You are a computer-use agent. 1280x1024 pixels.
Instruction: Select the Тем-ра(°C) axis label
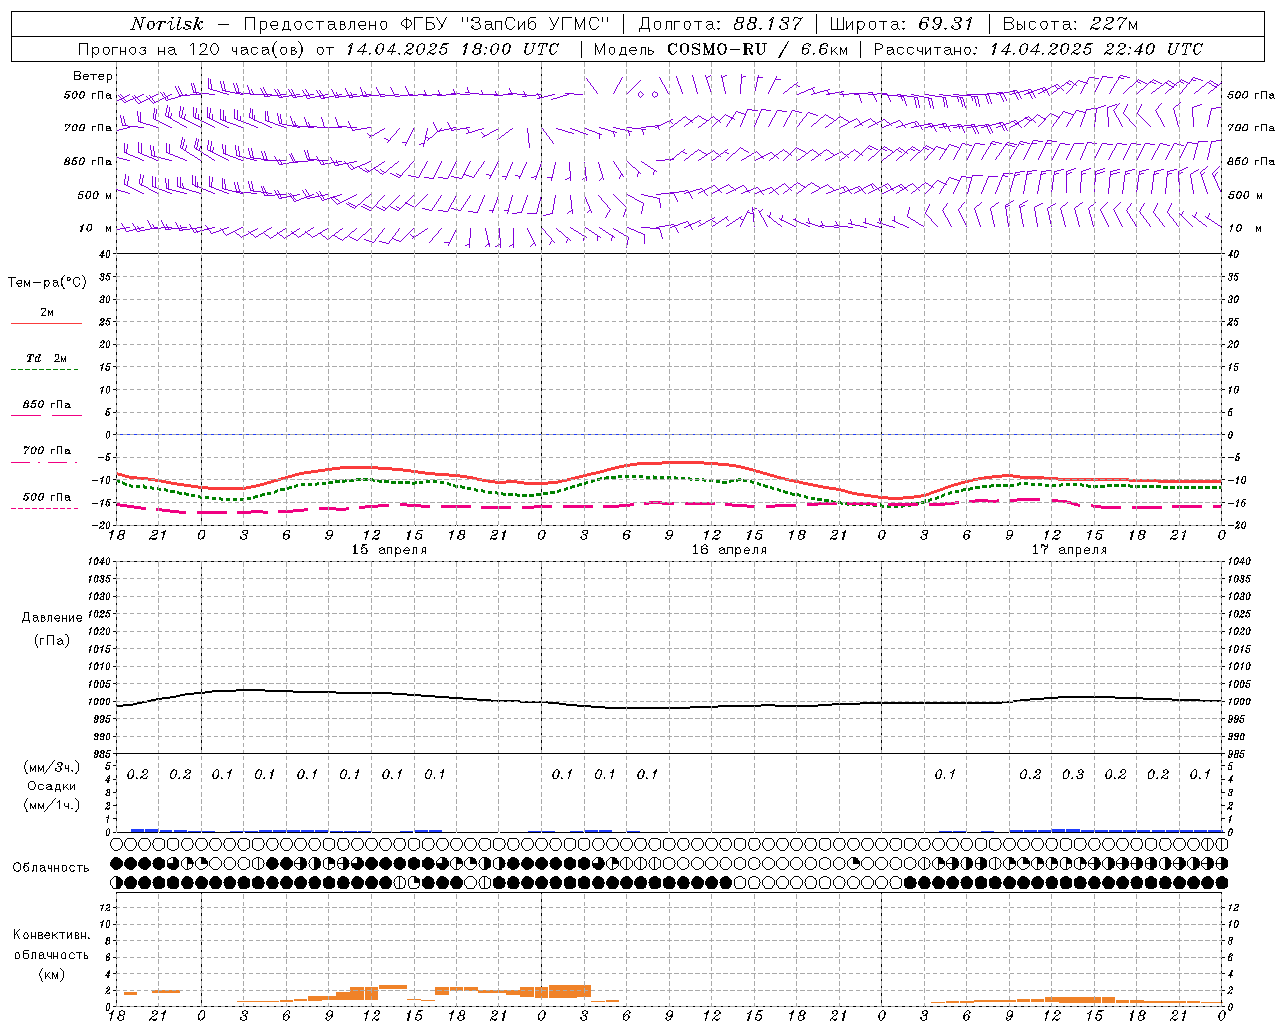47,283
